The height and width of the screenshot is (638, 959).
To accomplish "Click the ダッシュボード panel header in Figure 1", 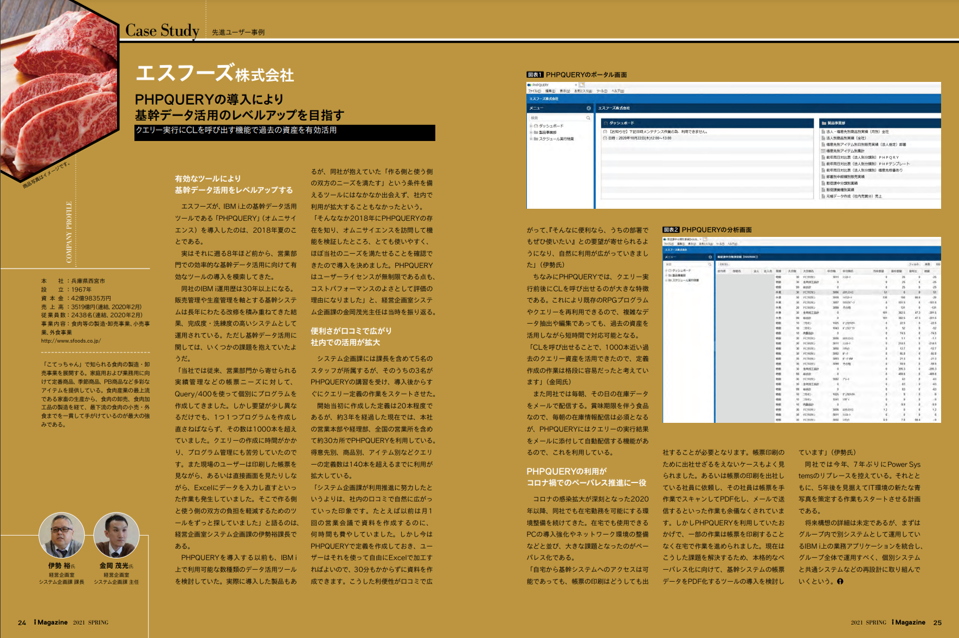I will (x=708, y=123).
